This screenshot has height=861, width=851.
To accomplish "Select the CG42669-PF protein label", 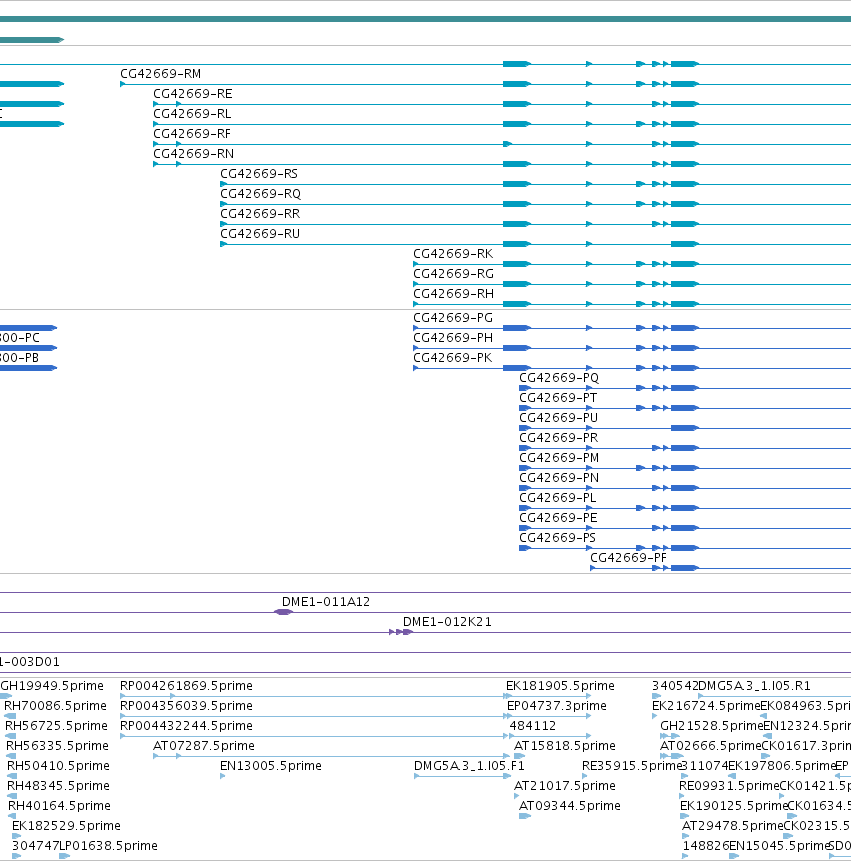I will (628, 558).
